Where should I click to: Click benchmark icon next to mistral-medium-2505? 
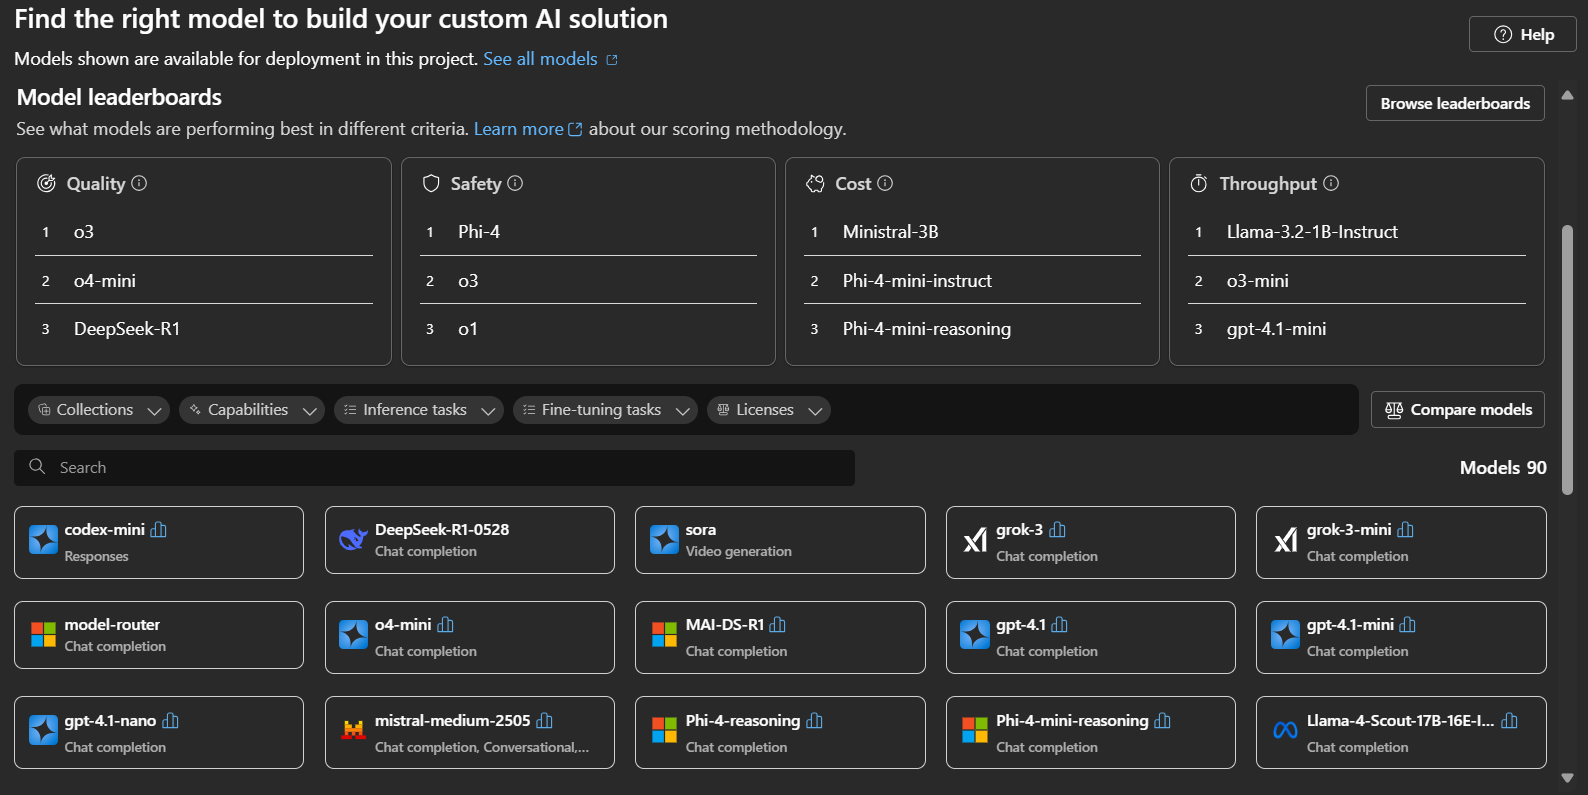[544, 720]
